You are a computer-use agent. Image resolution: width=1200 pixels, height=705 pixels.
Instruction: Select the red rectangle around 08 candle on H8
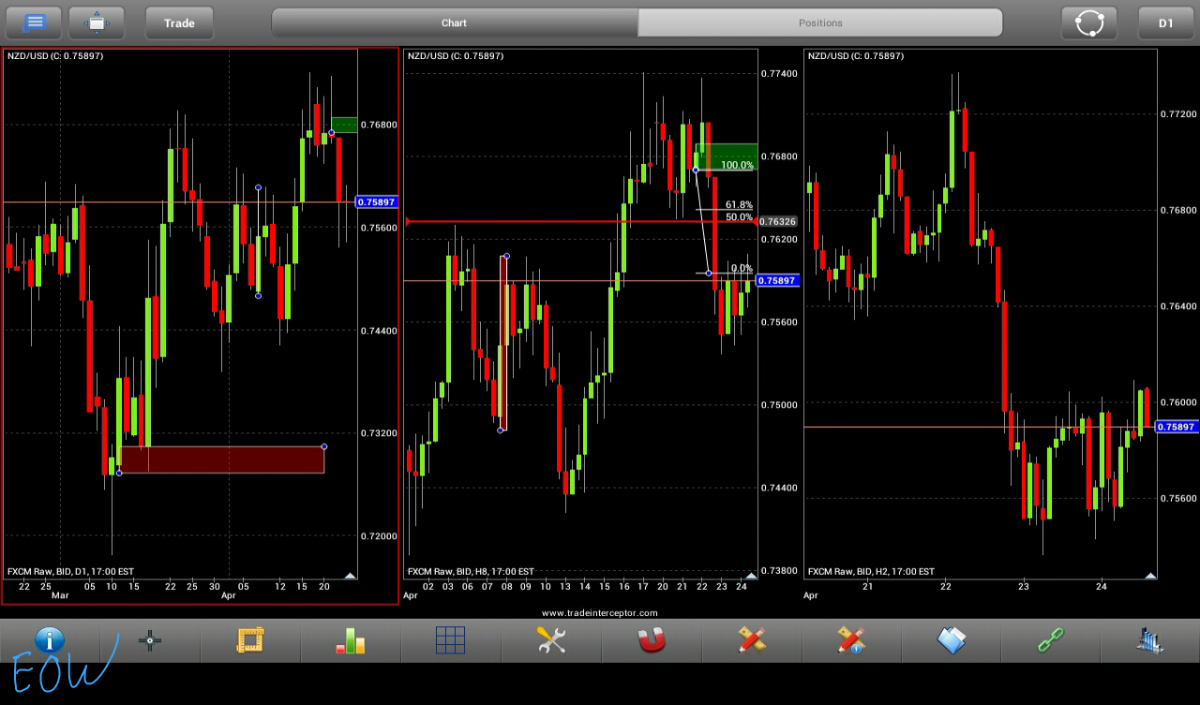point(503,343)
